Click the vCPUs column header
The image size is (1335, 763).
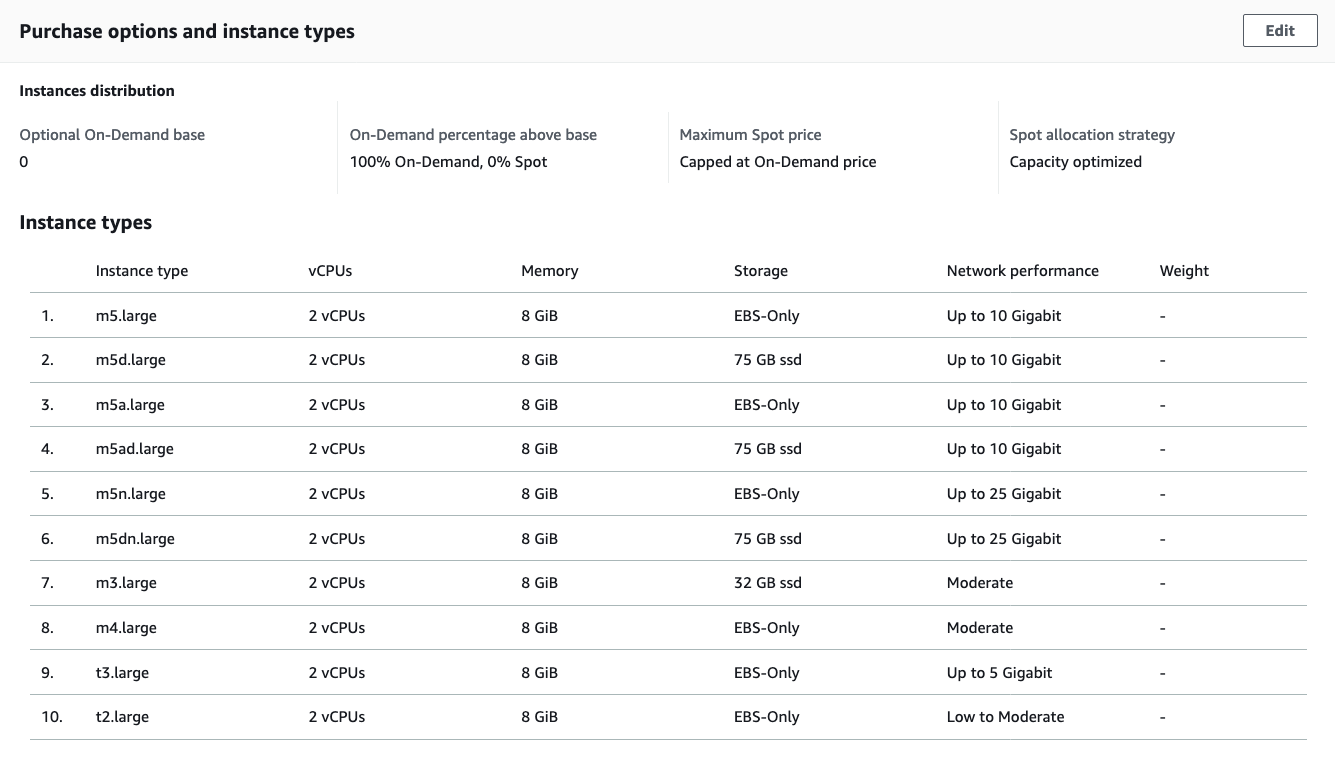pyautogui.click(x=330, y=271)
